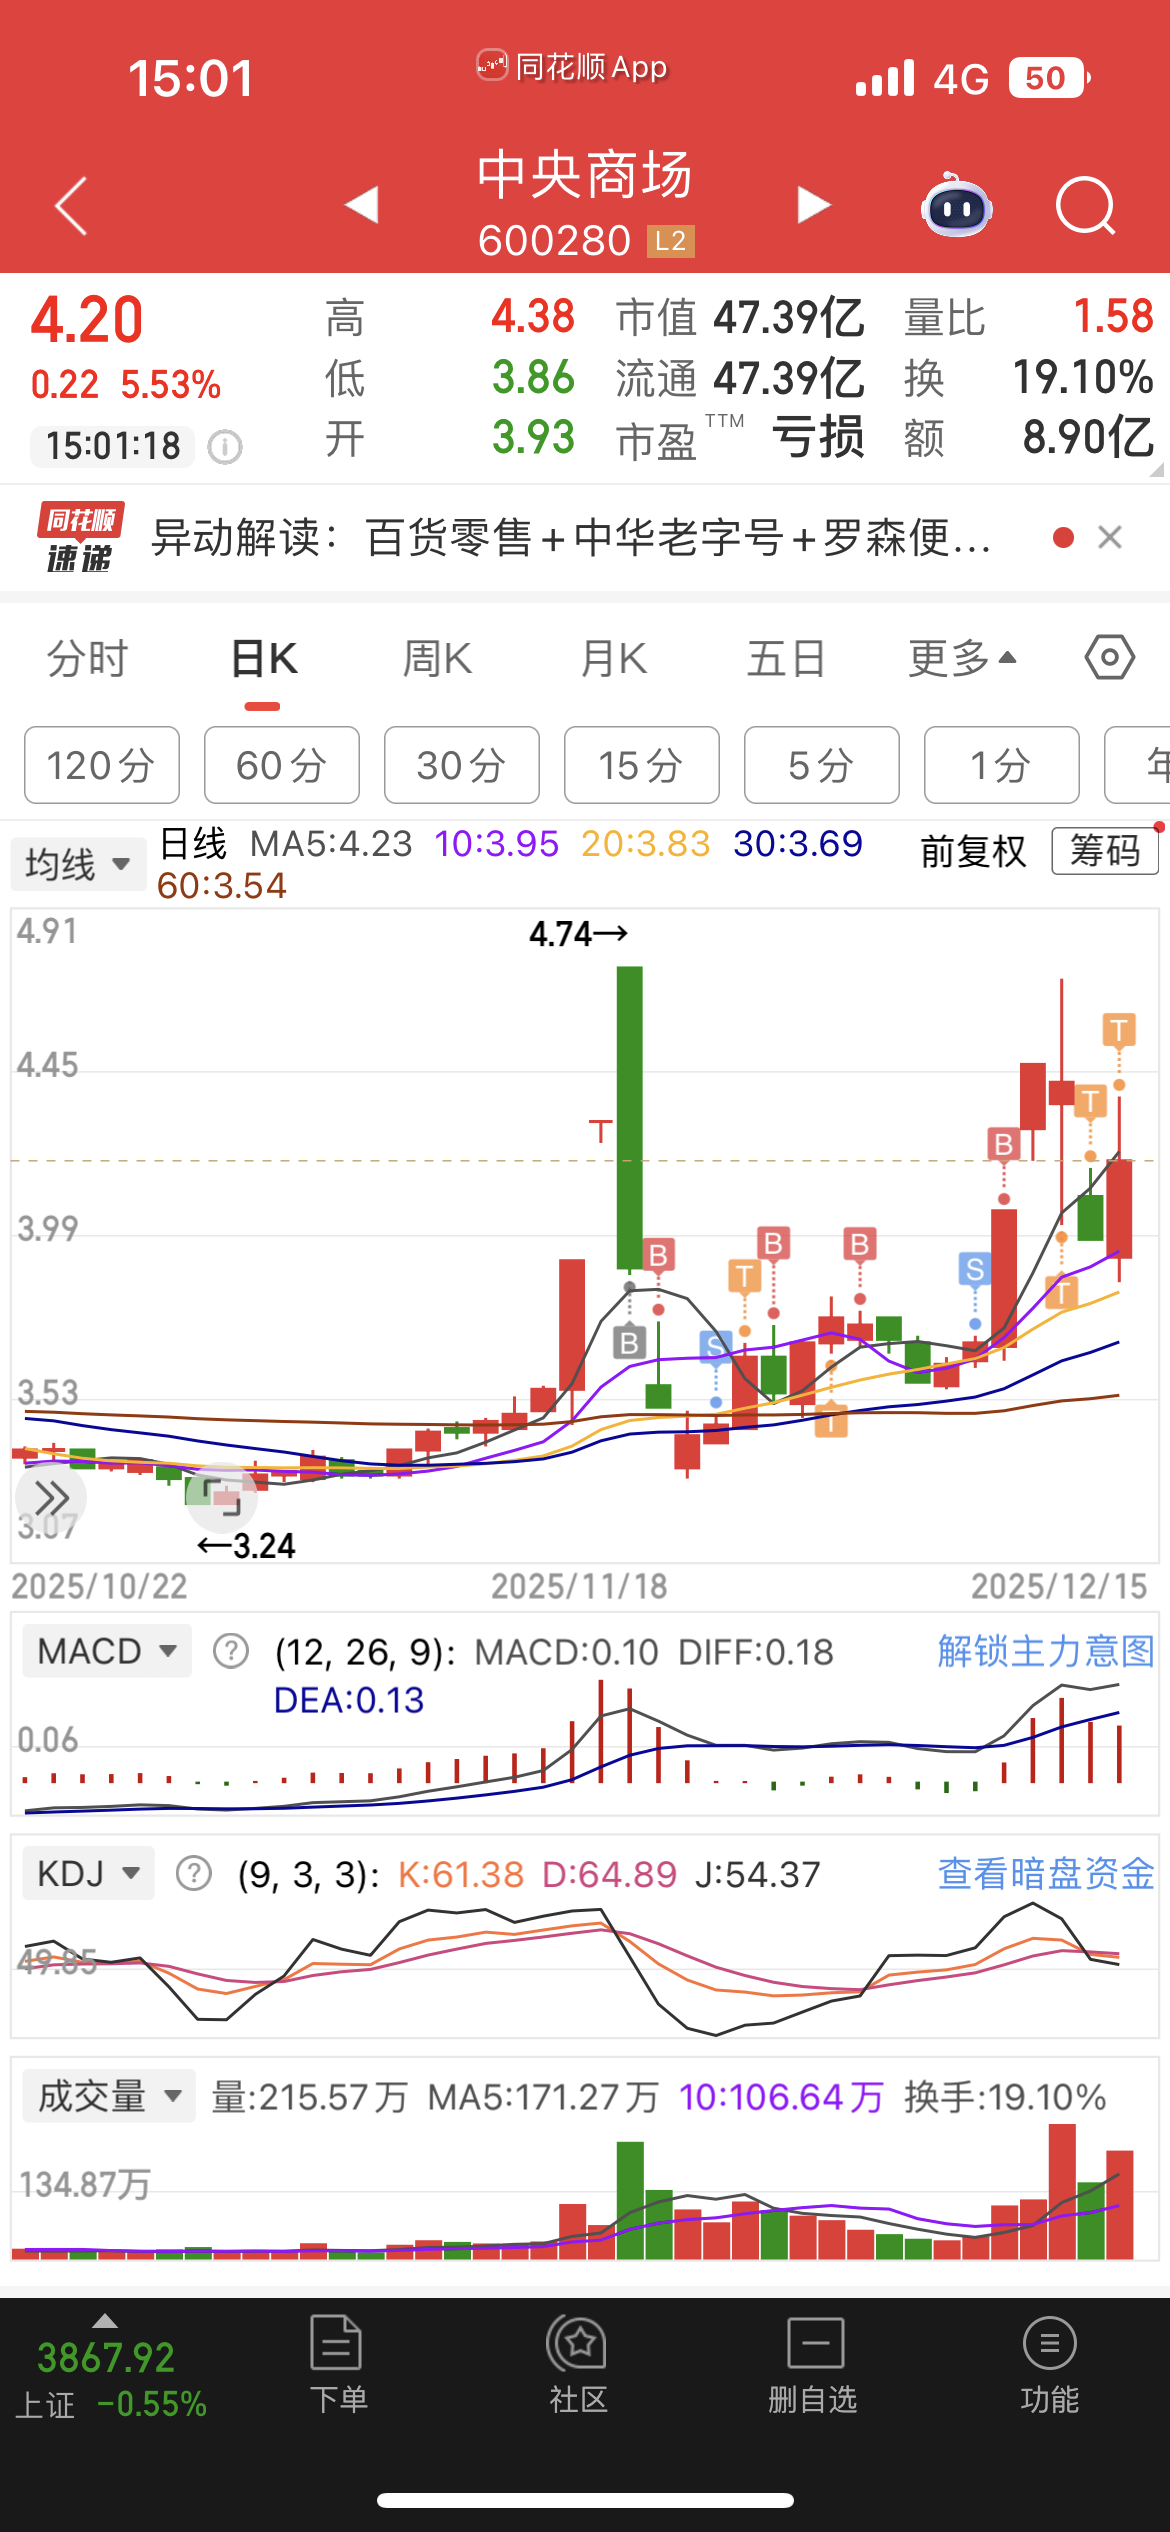Open the search magnifier icon

point(1086,206)
